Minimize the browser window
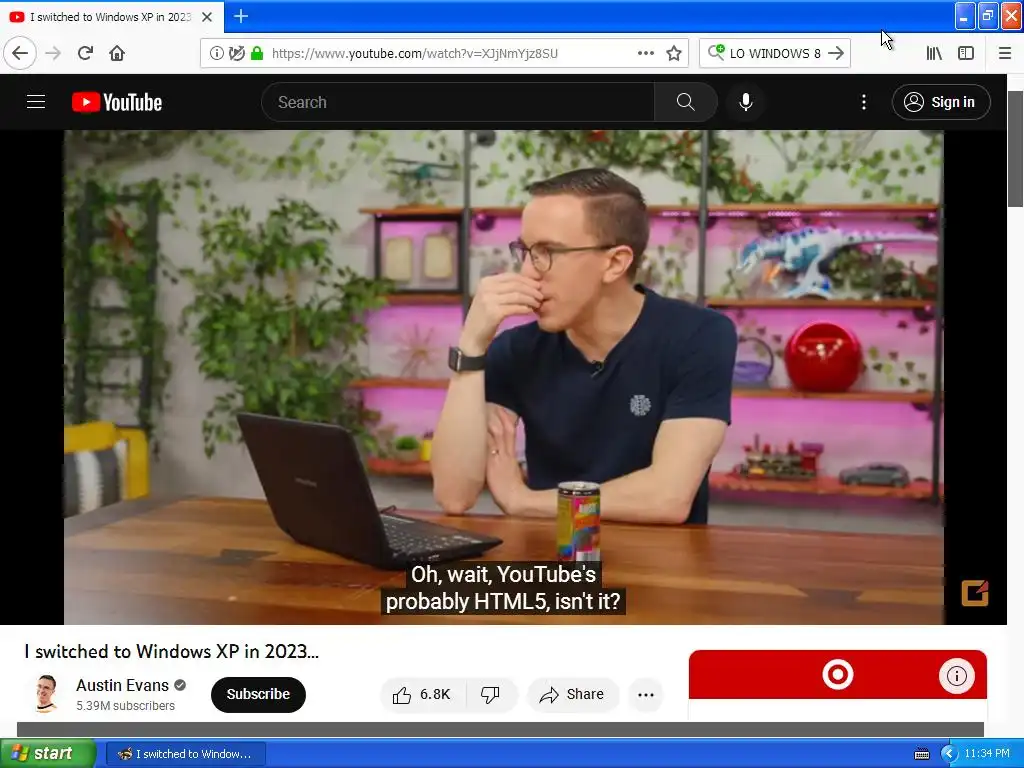Viewport: 1024px width, 768px height. point(965,16)
